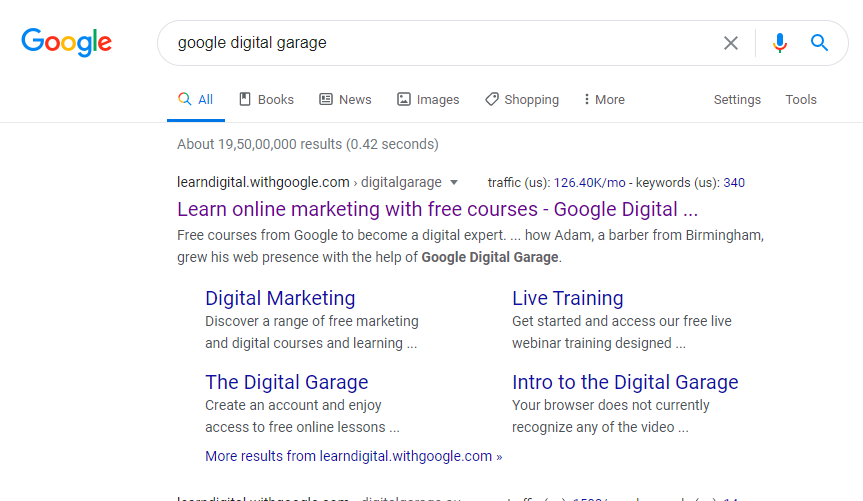Click the magnifier icon in the All tab
863x501 pixels.
click(184, 99)
